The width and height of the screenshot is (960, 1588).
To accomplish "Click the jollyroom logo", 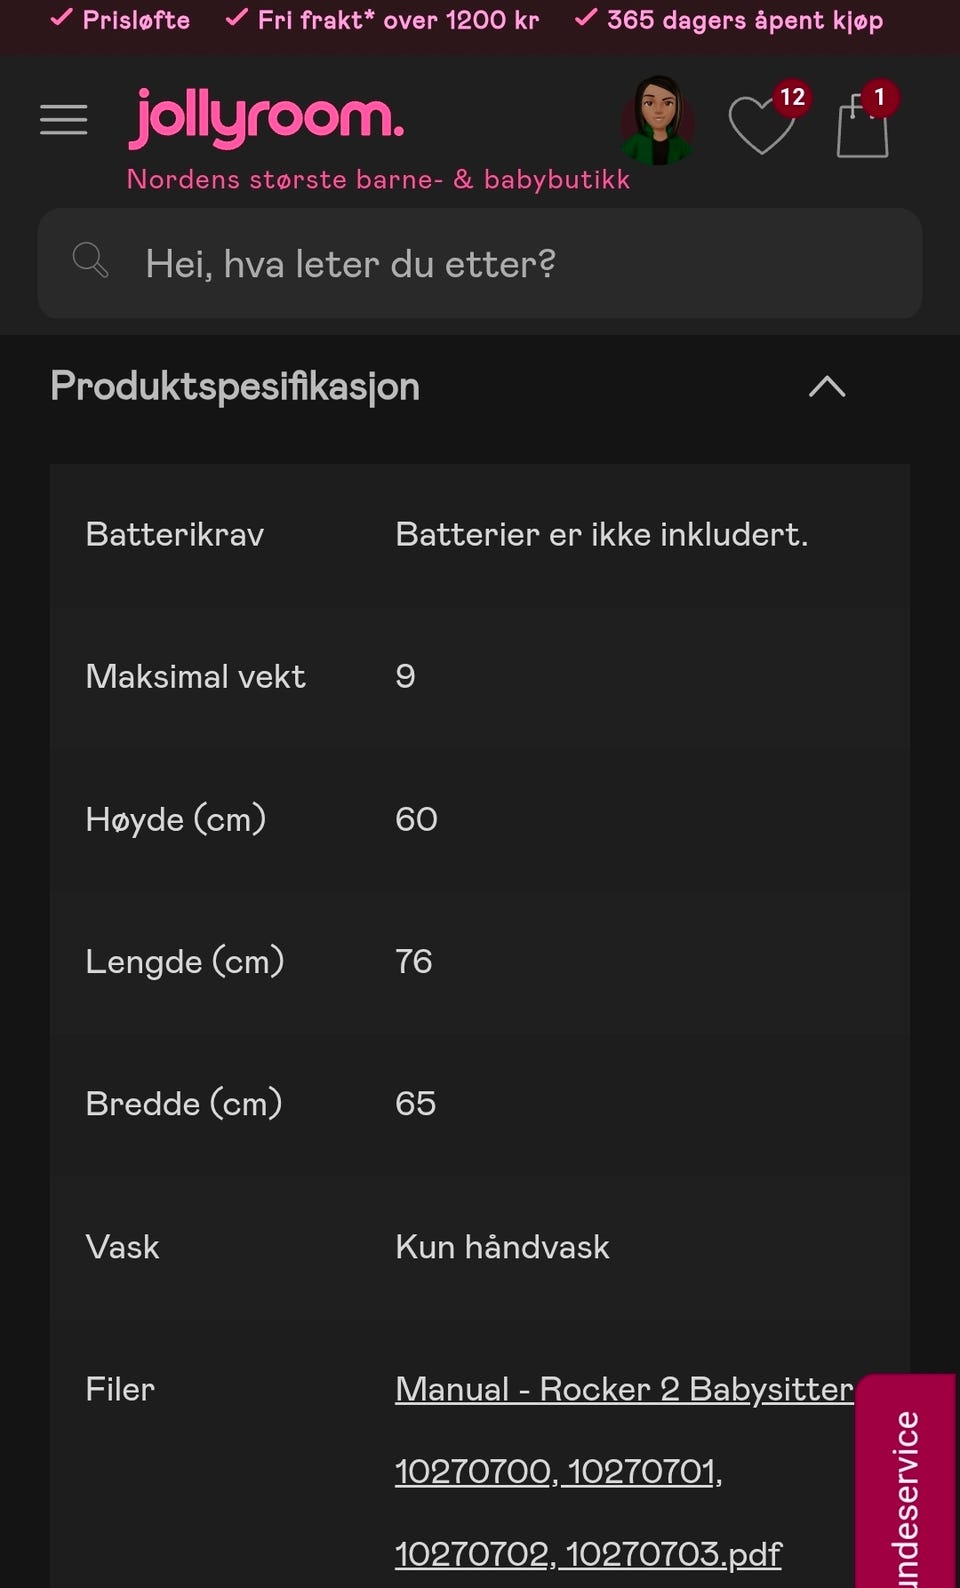I will [x=266, y=120].
